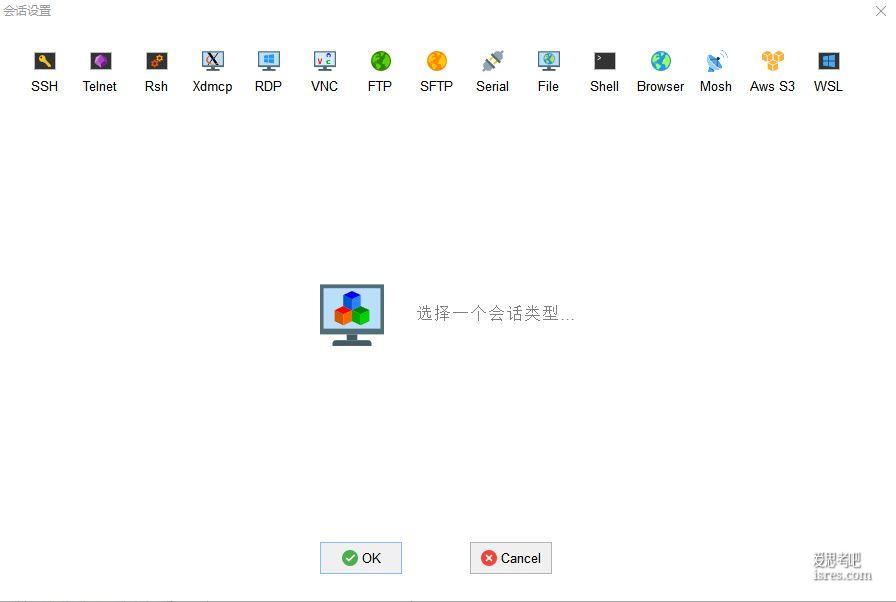Choose the Telnet session icon

pos(101,61)
